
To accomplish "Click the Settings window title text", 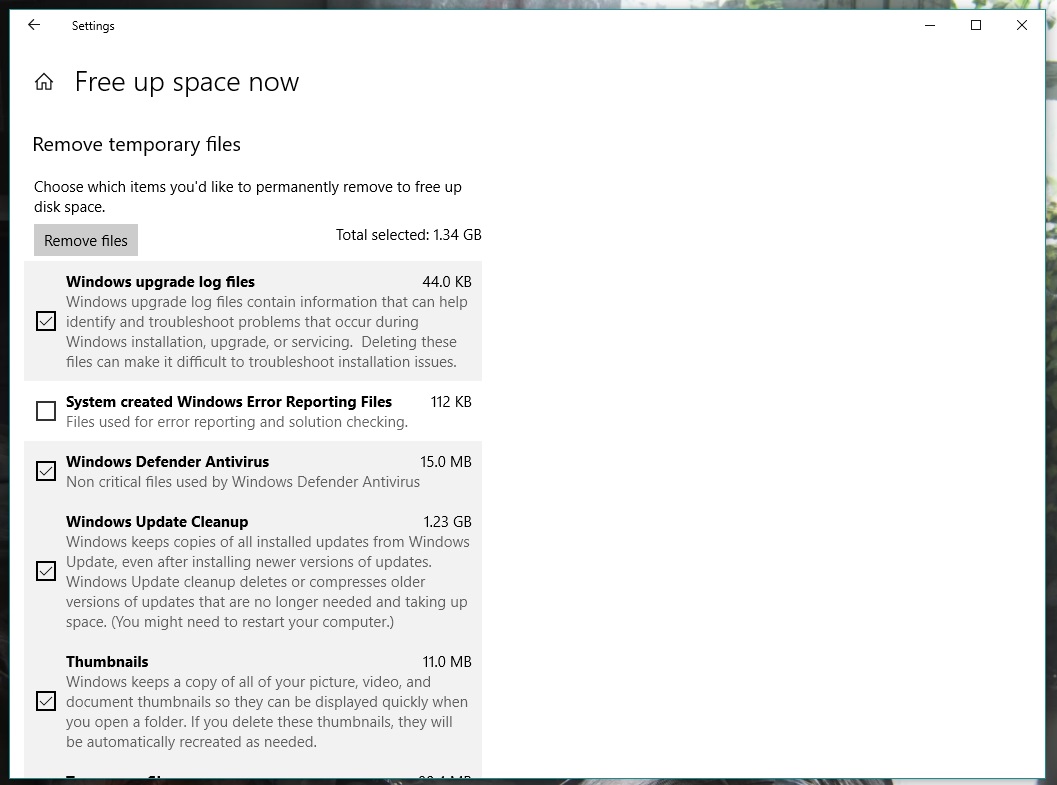I will [93, 26].
